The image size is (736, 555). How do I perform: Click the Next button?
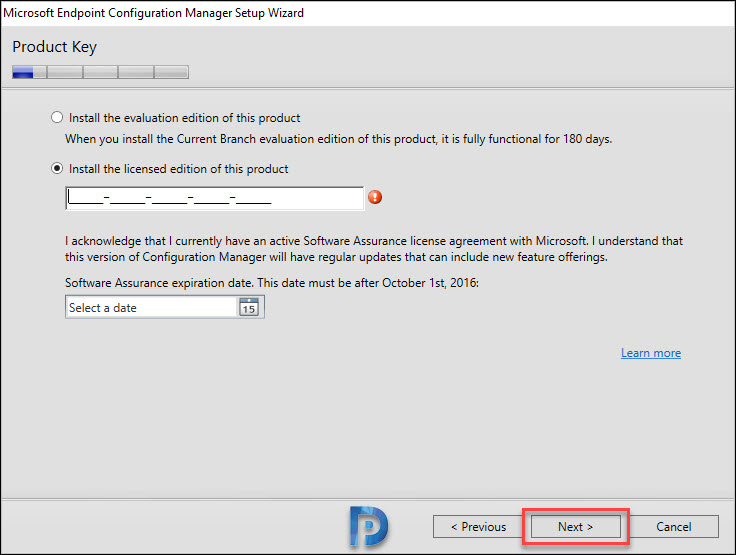(575, 526)
